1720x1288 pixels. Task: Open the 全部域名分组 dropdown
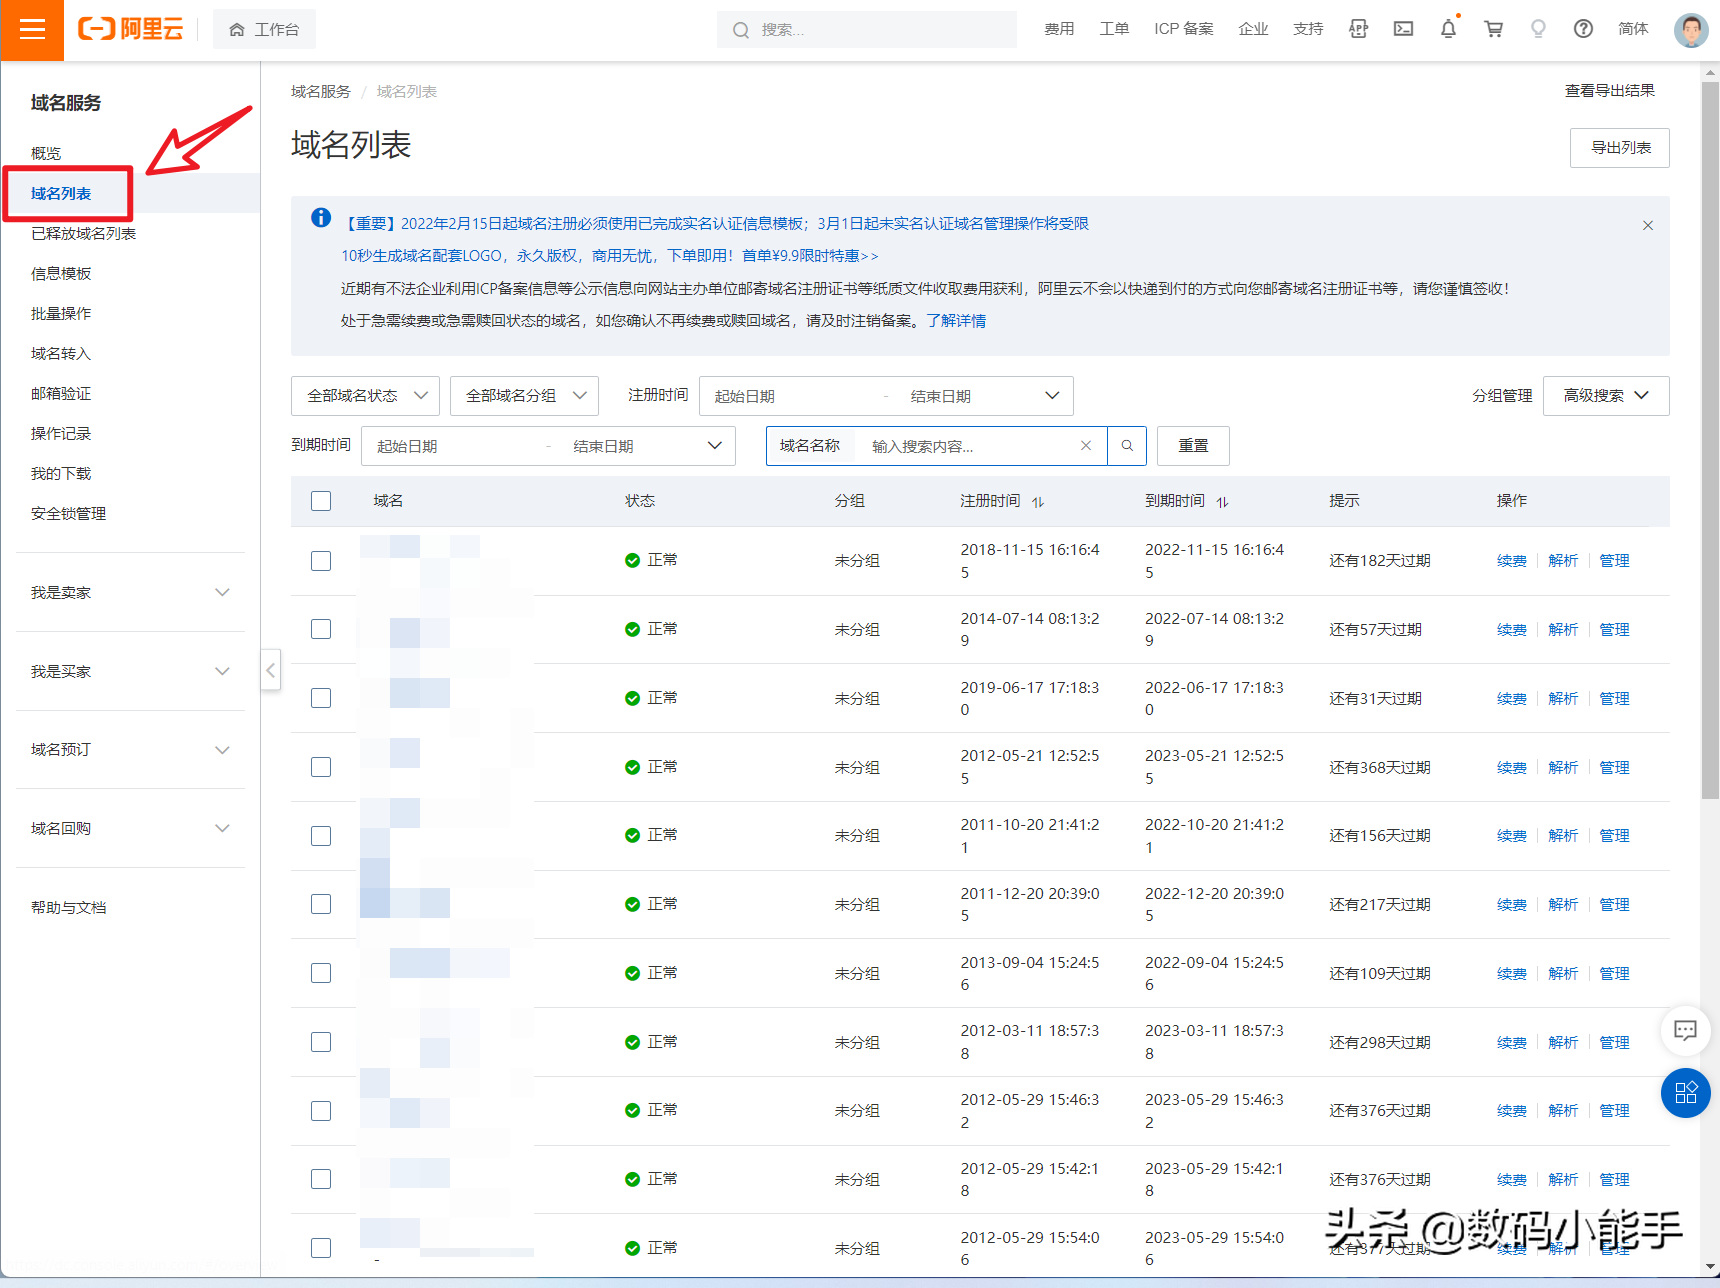click(x=524, y=396)
